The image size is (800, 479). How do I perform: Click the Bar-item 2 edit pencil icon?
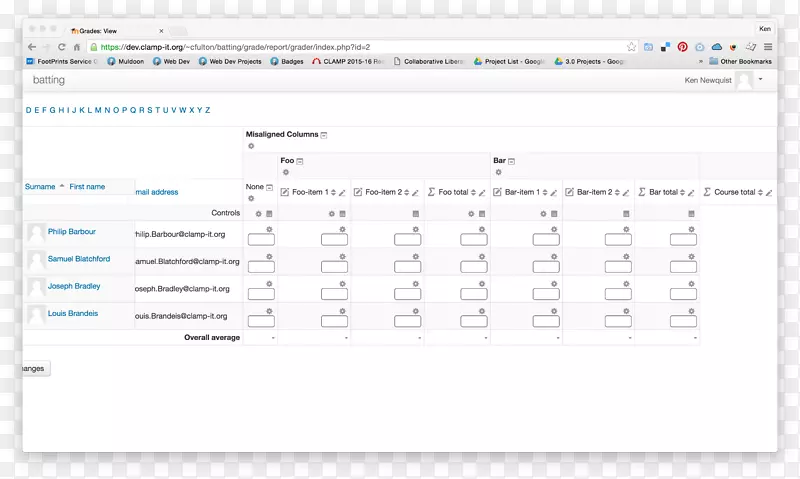coord(626,192)
